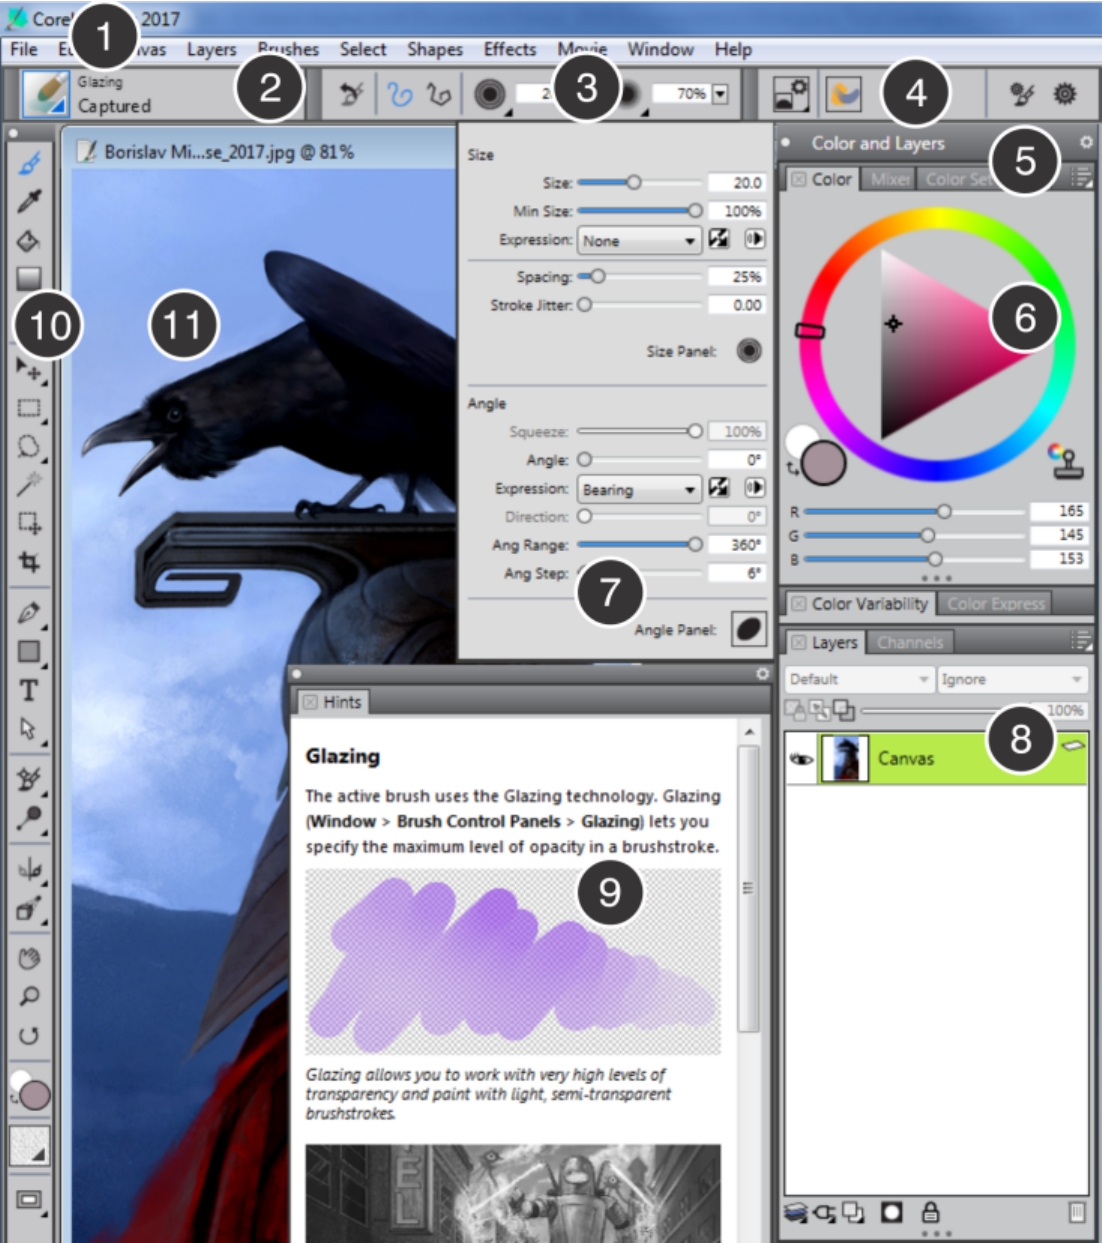
Task: Click the R red value slider
Action: click(914, 511)
